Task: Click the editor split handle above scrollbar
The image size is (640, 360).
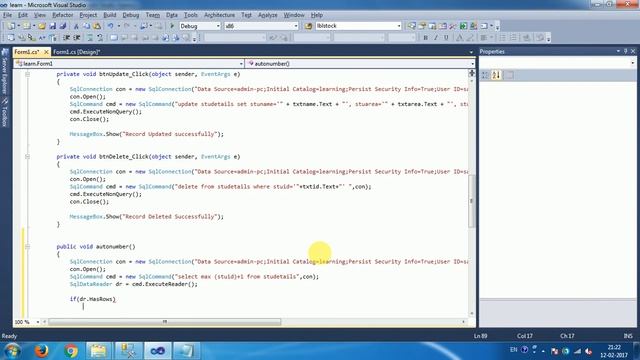Action: point(471,73)
